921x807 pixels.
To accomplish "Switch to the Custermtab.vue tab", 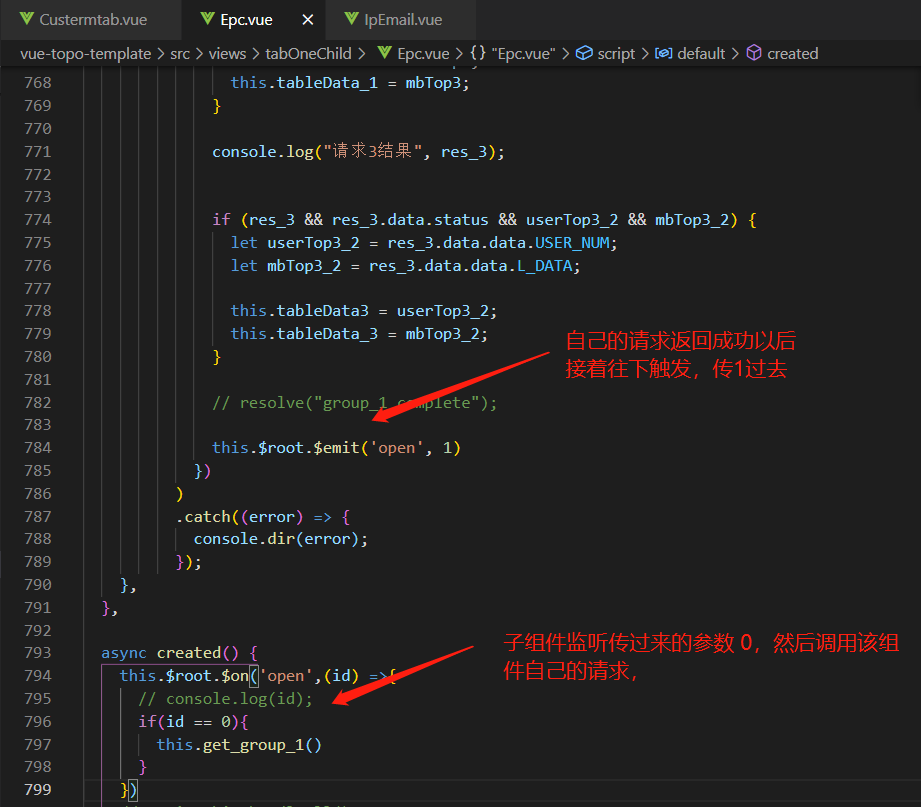I will 93,19.
